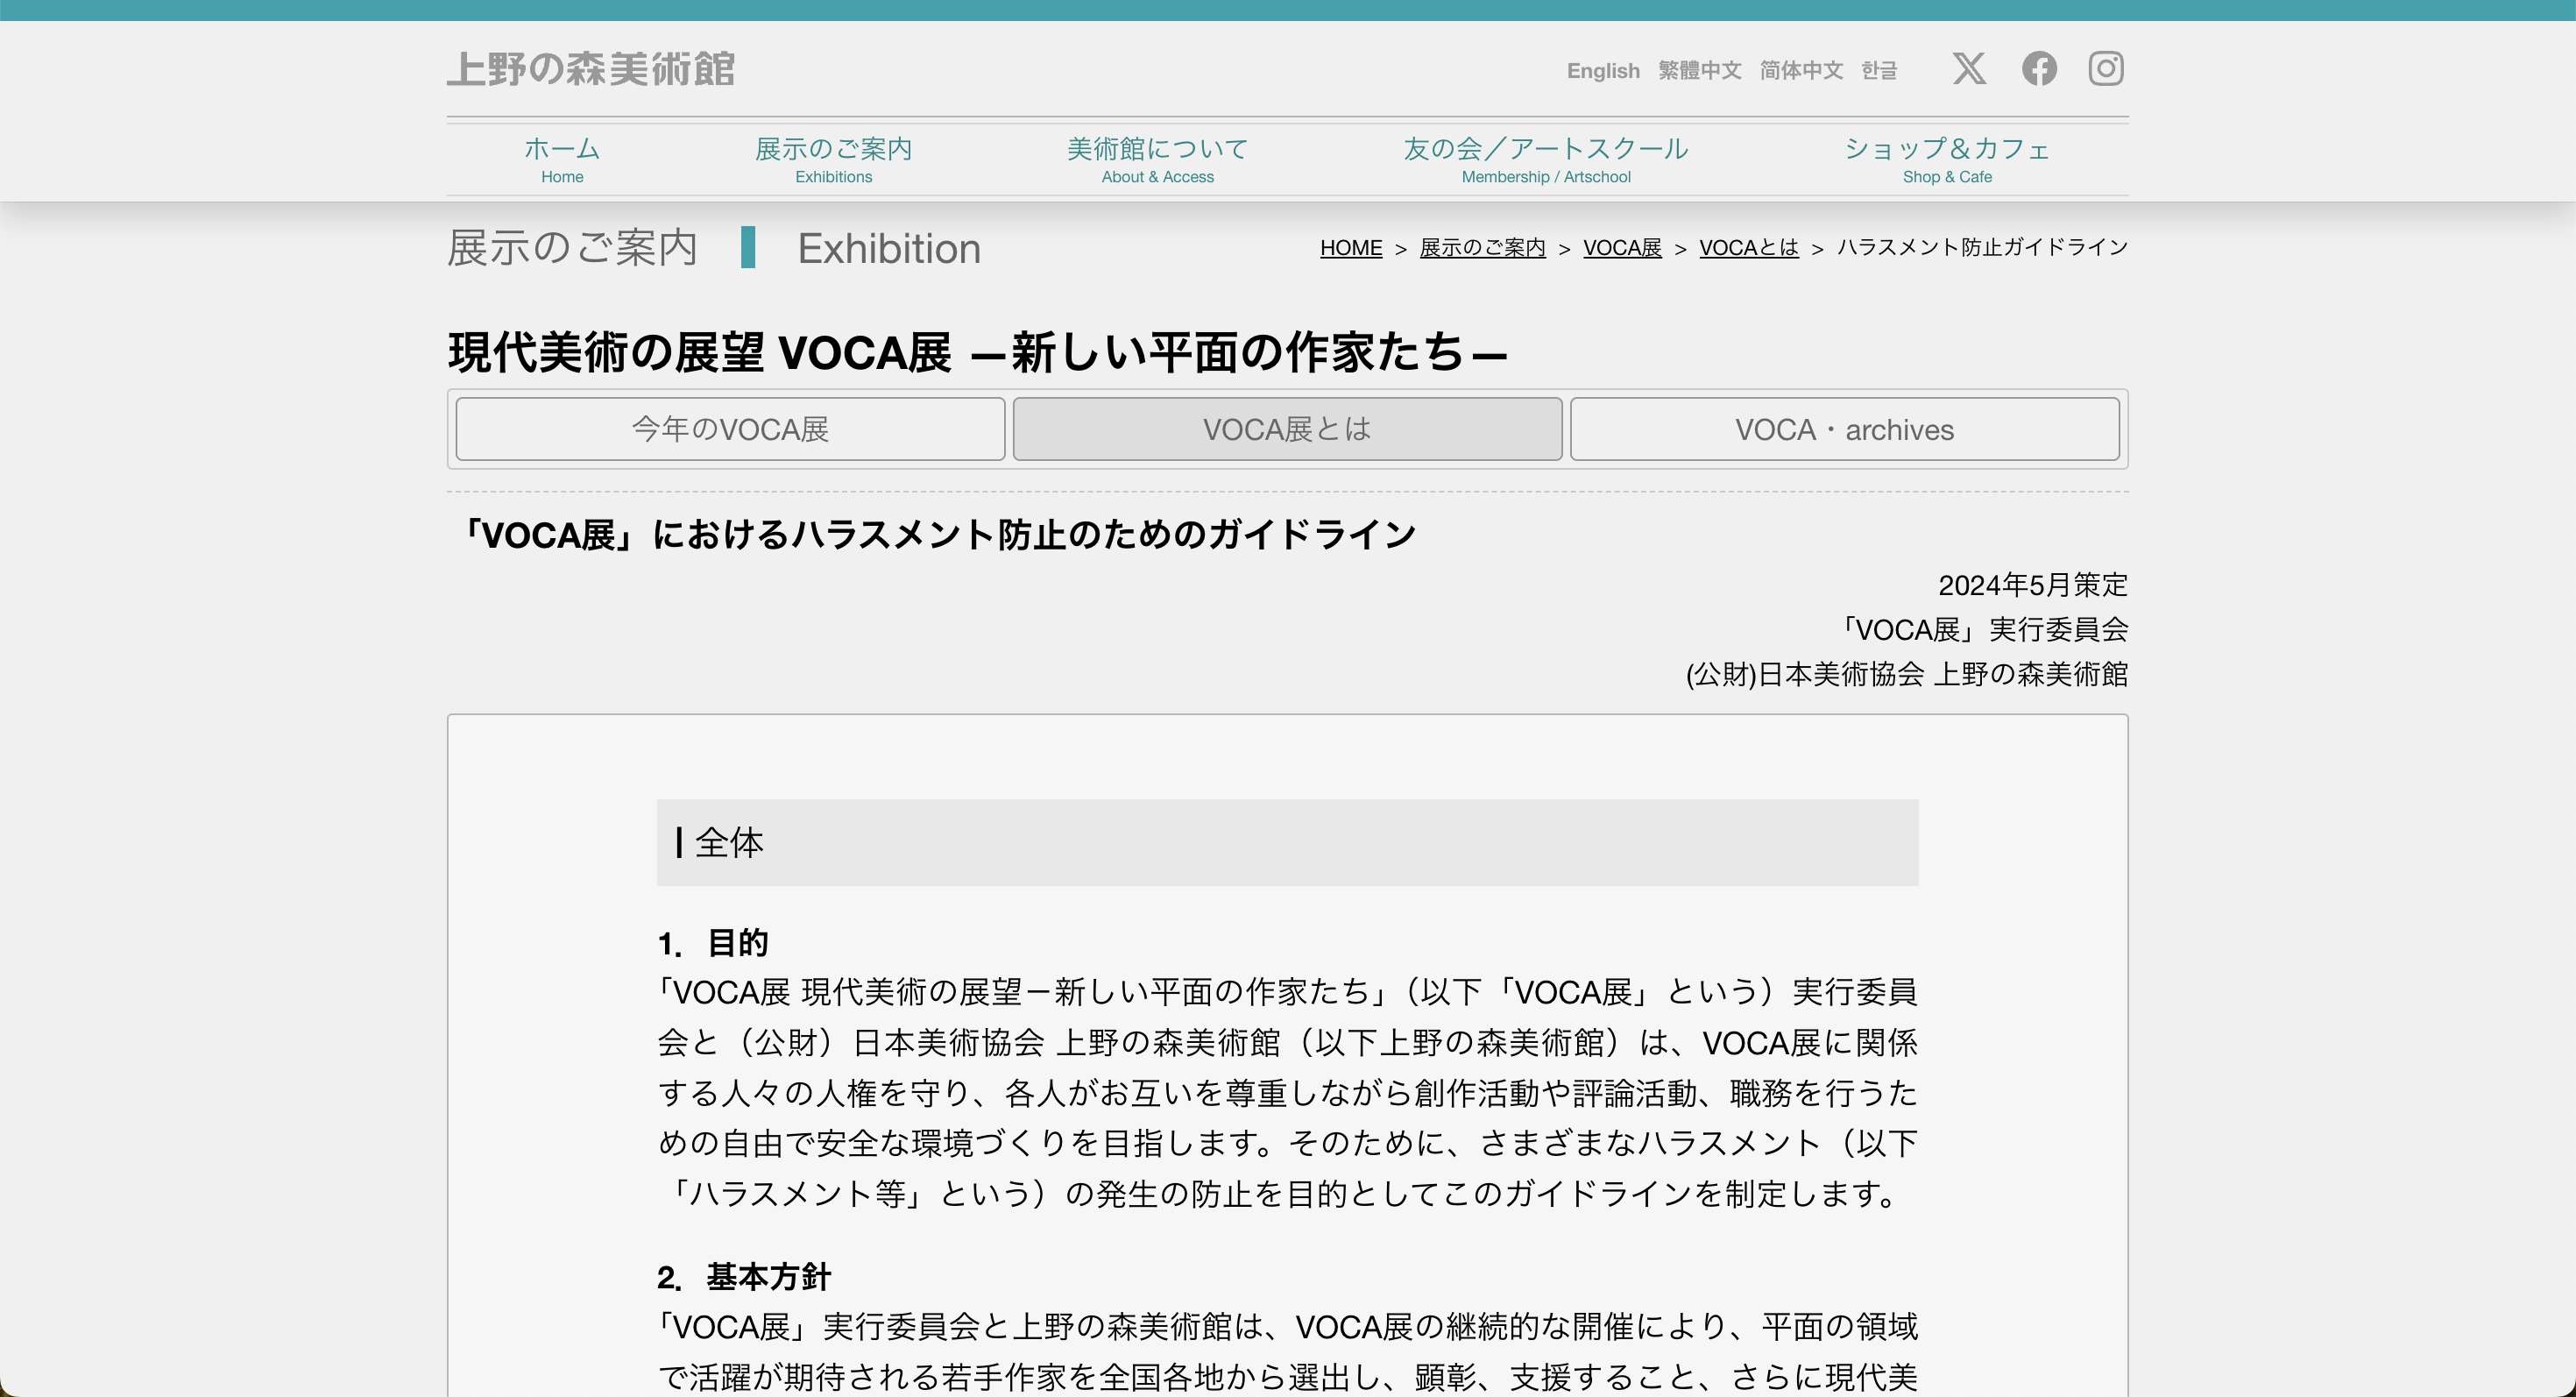Click the 2024年5月策定 date text

tap(2033, 585)
